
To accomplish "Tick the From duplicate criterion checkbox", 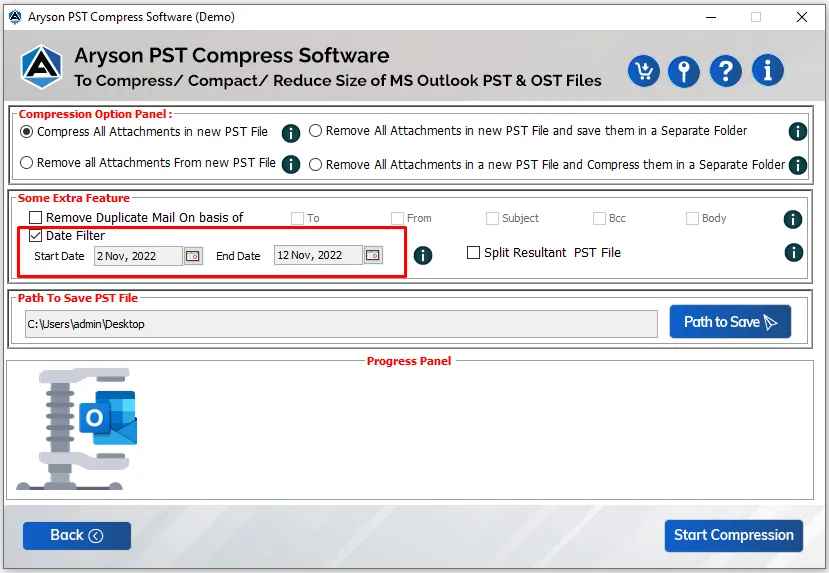I will pyautogui.click(x=397, y=218).
